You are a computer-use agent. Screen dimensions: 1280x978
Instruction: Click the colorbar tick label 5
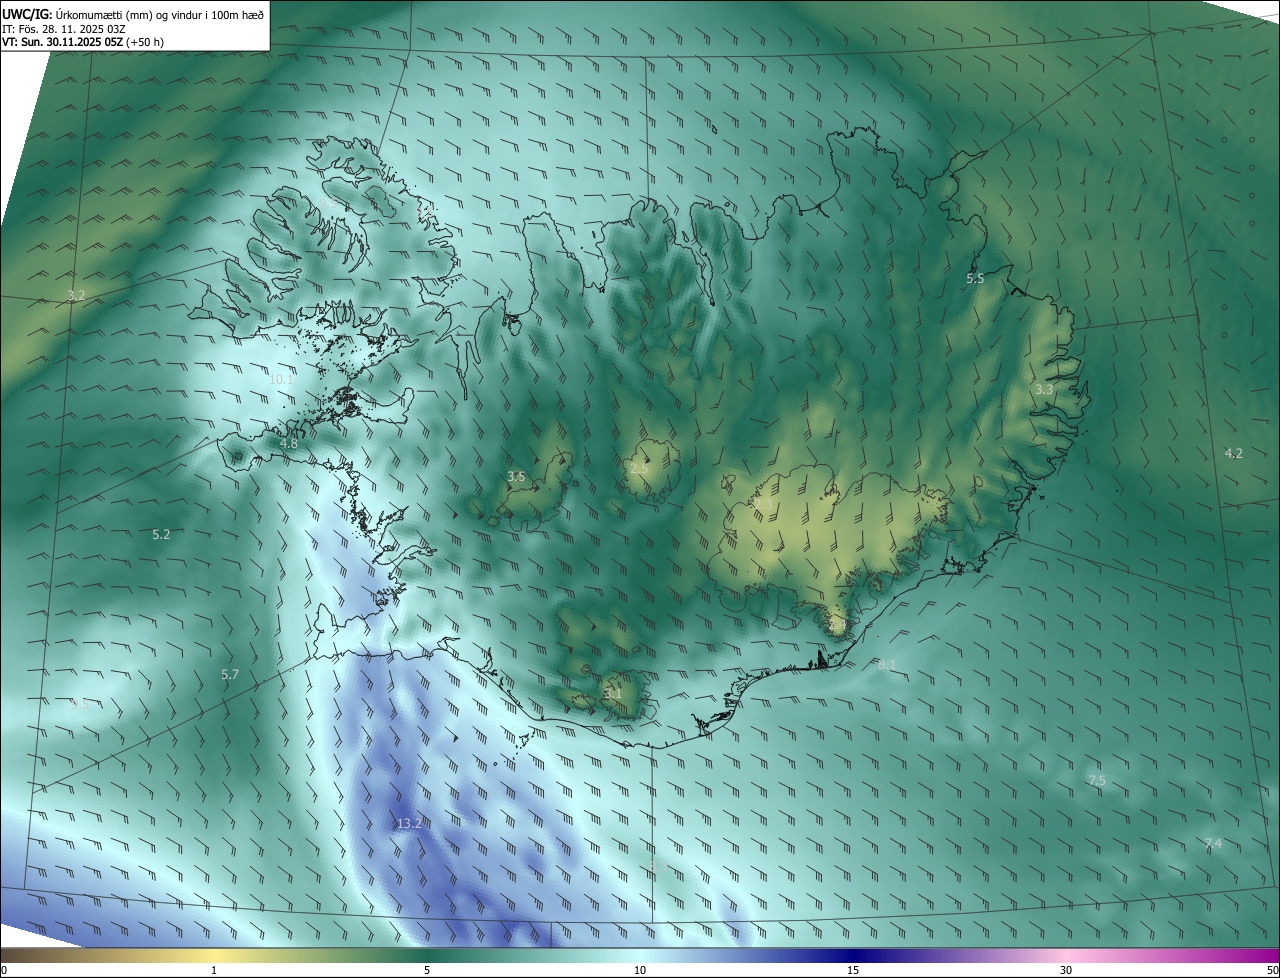427,970
